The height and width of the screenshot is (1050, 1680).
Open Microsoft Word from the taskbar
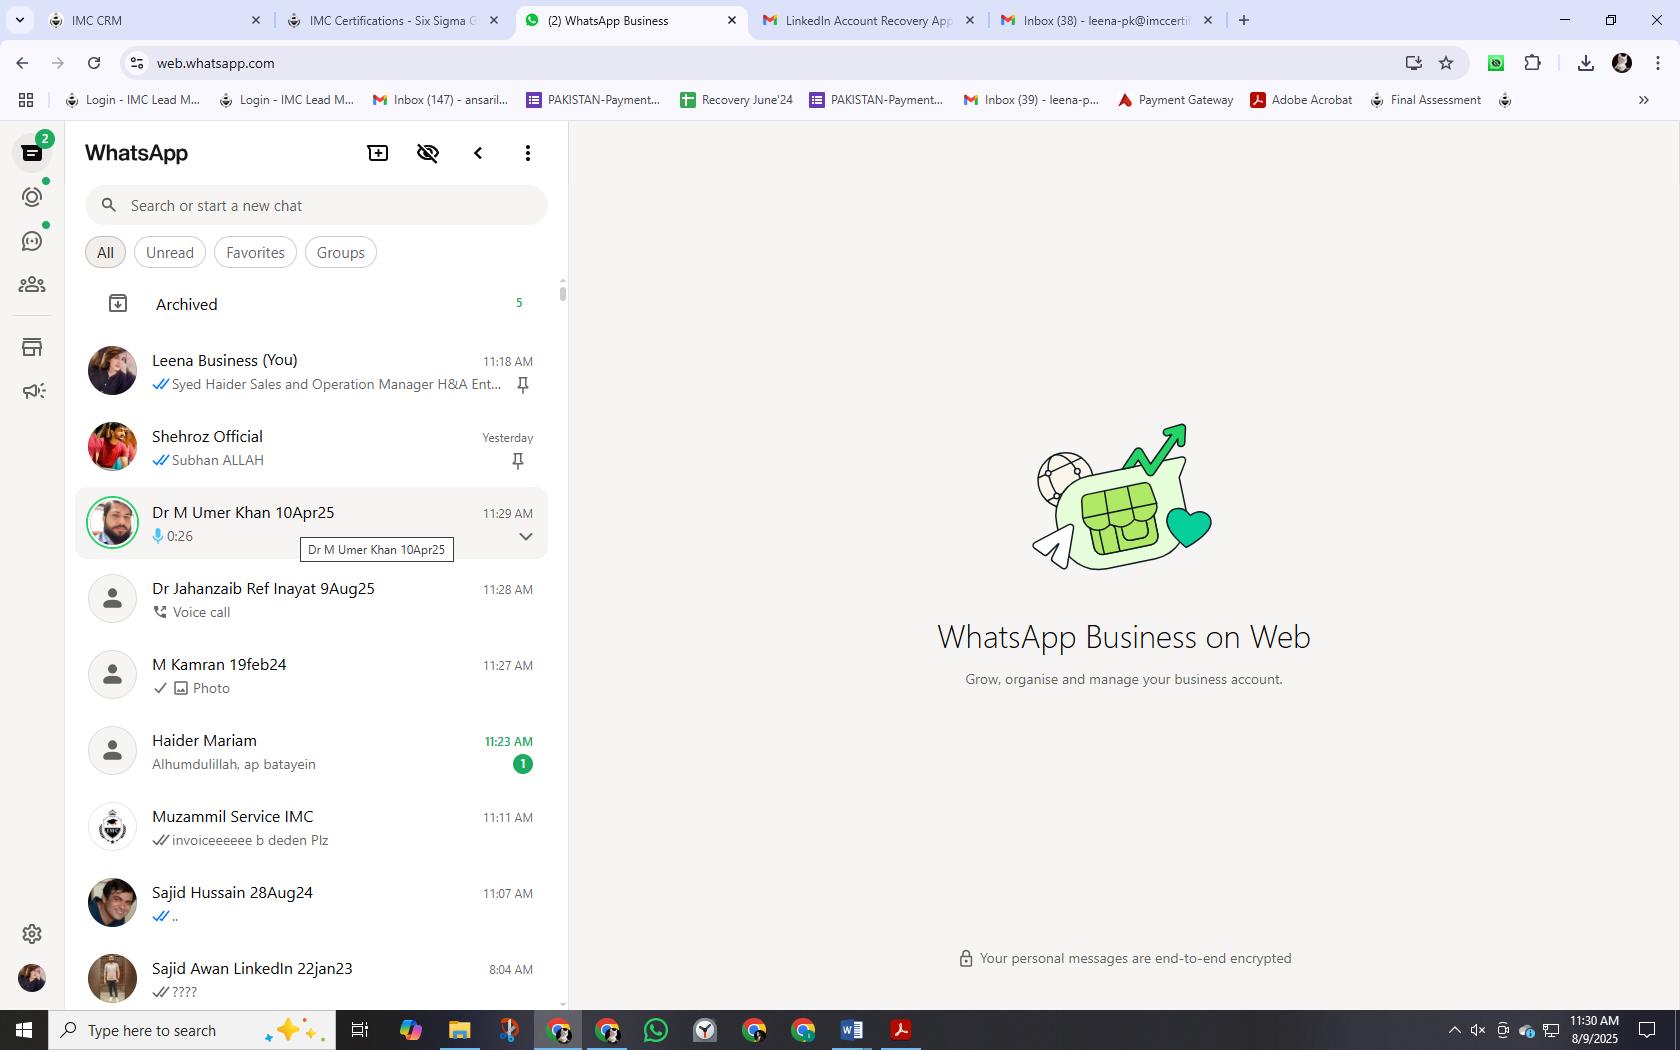point(852,1030)
